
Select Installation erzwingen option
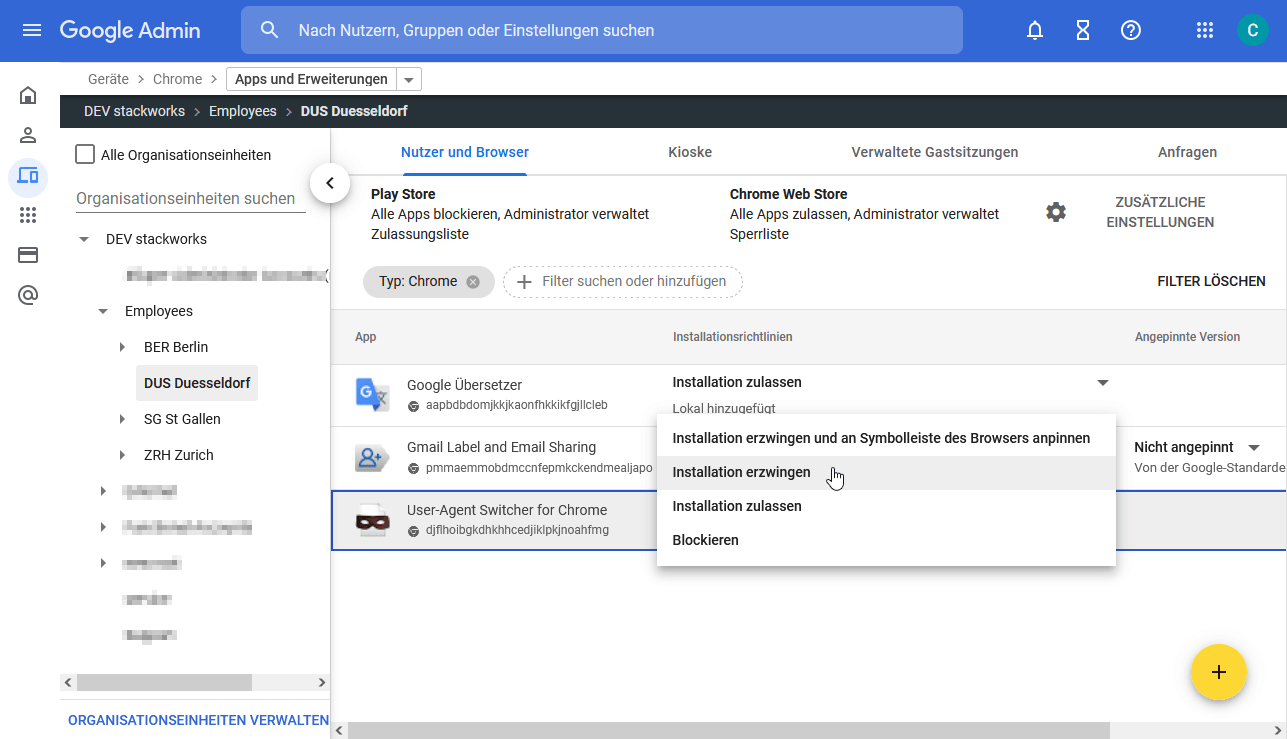click(886, 472)
